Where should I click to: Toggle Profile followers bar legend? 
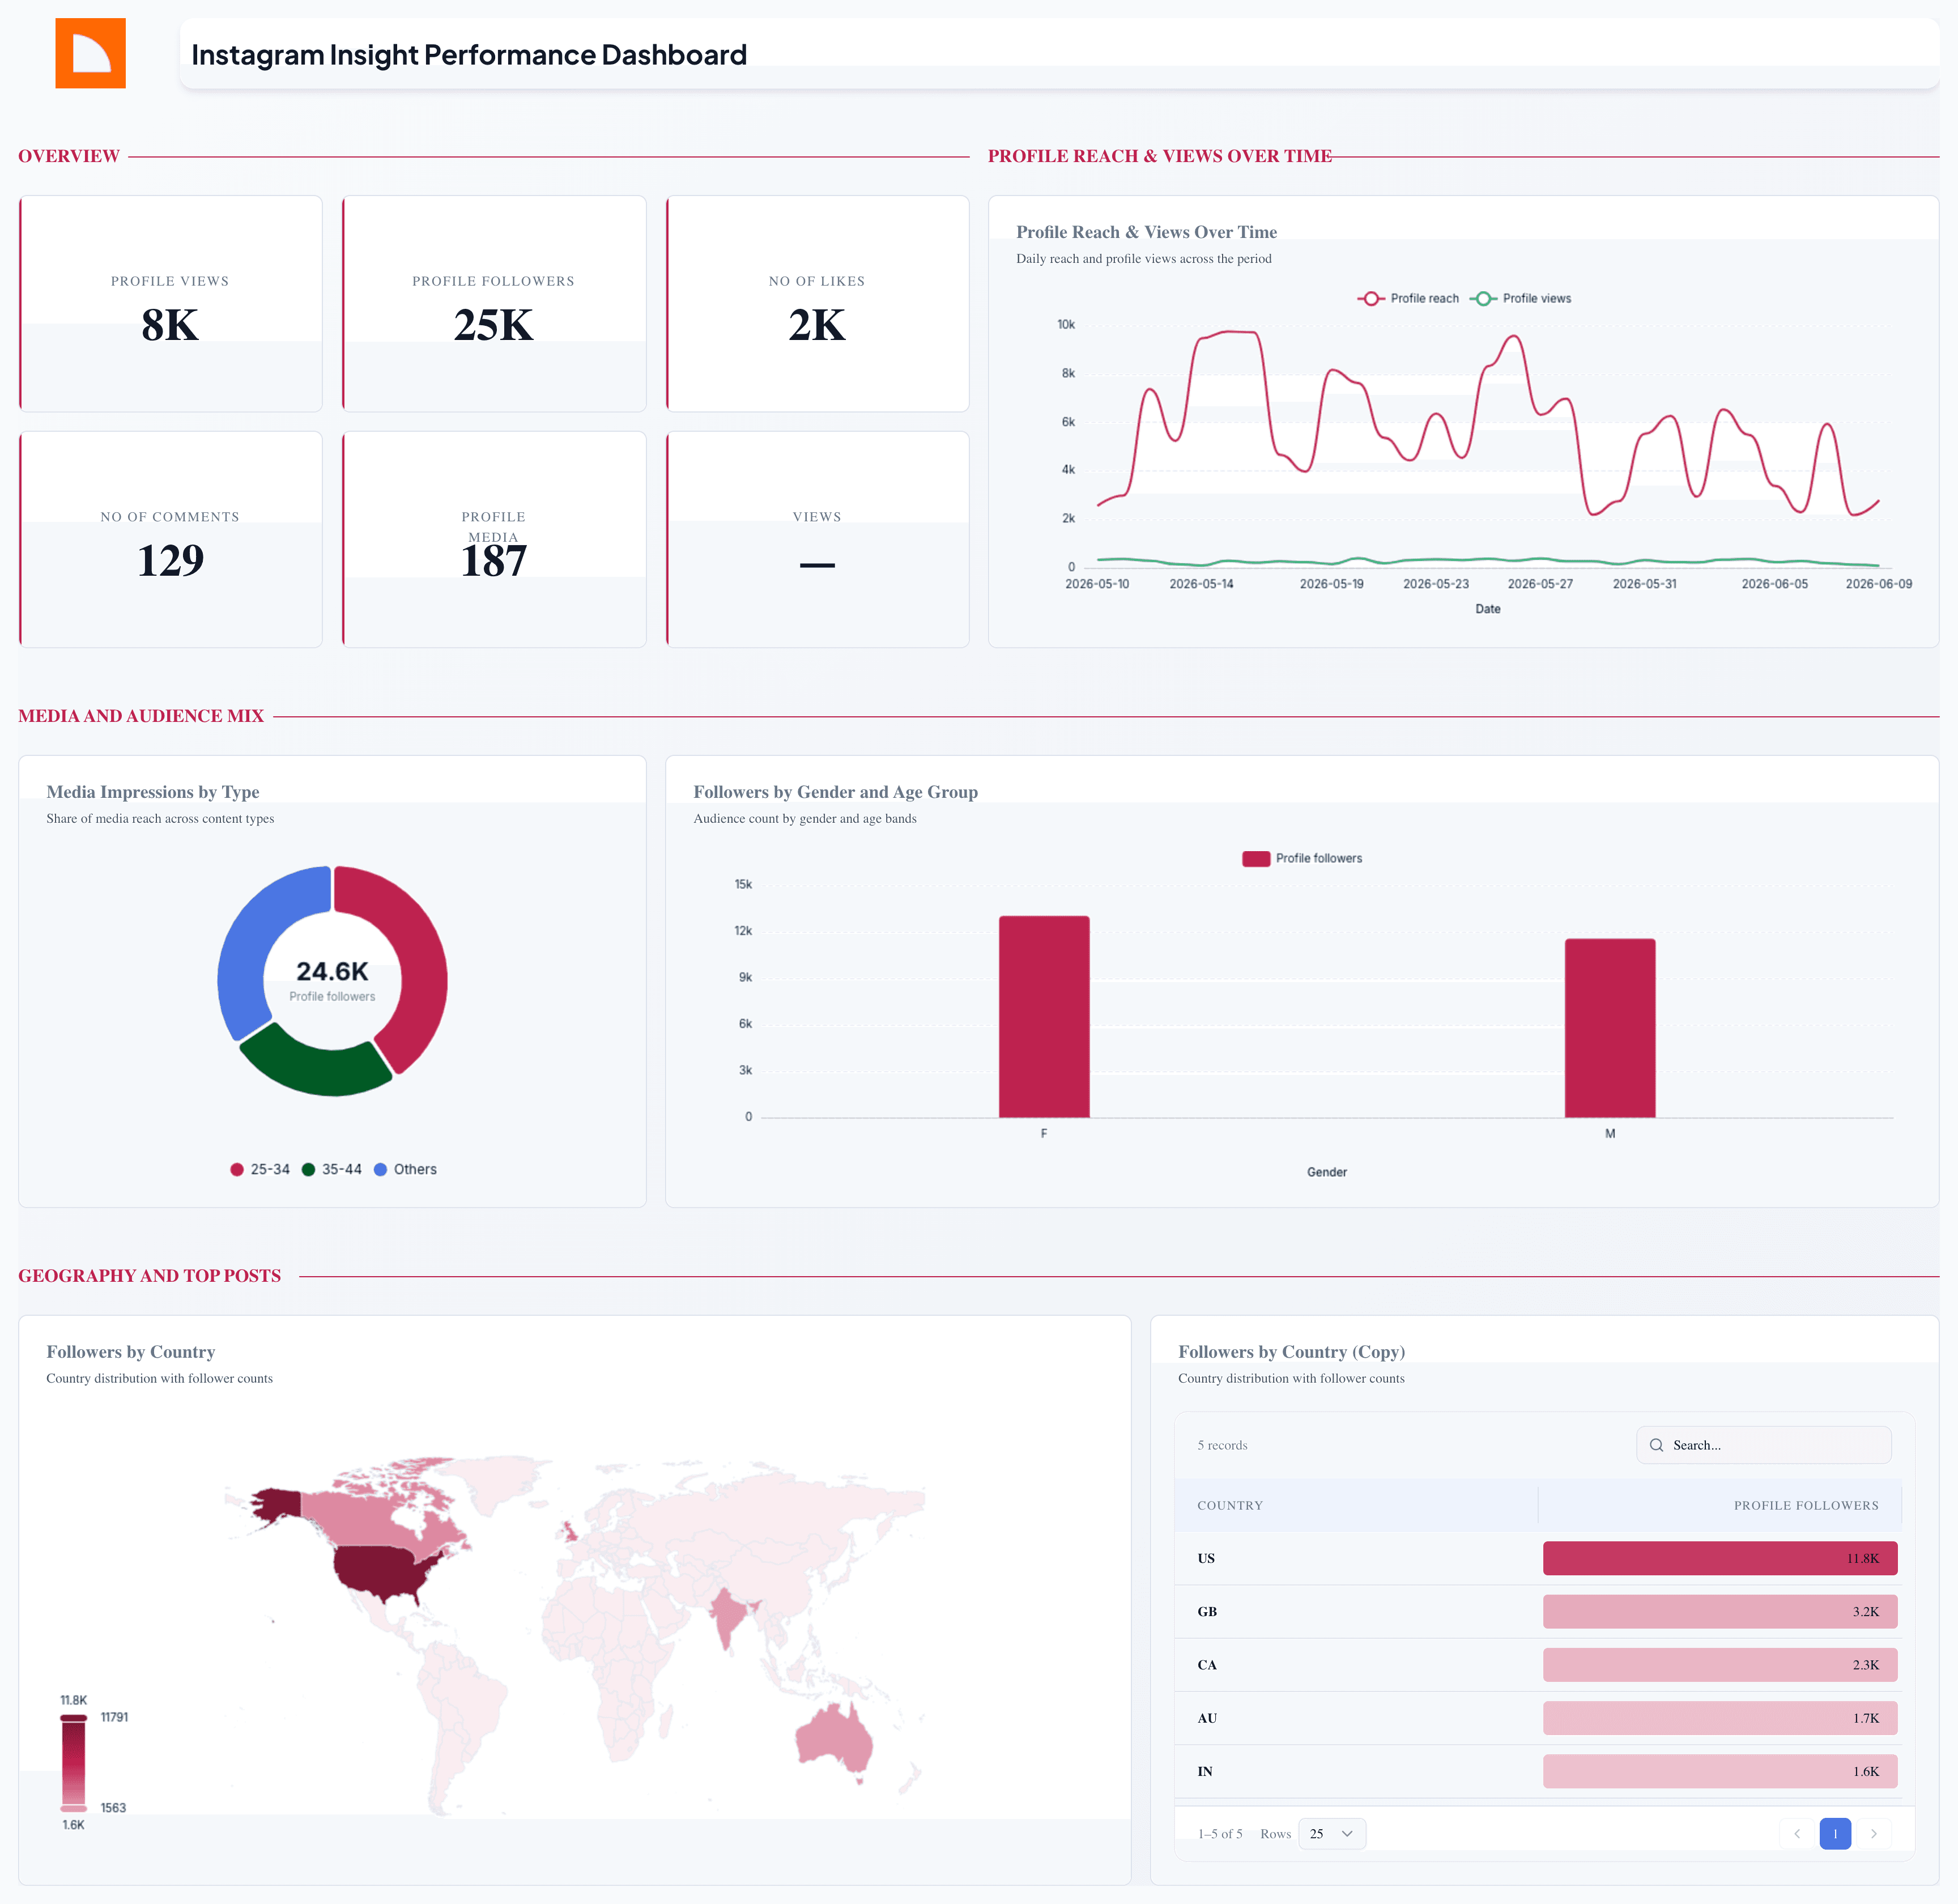[x=1302, y=858]
